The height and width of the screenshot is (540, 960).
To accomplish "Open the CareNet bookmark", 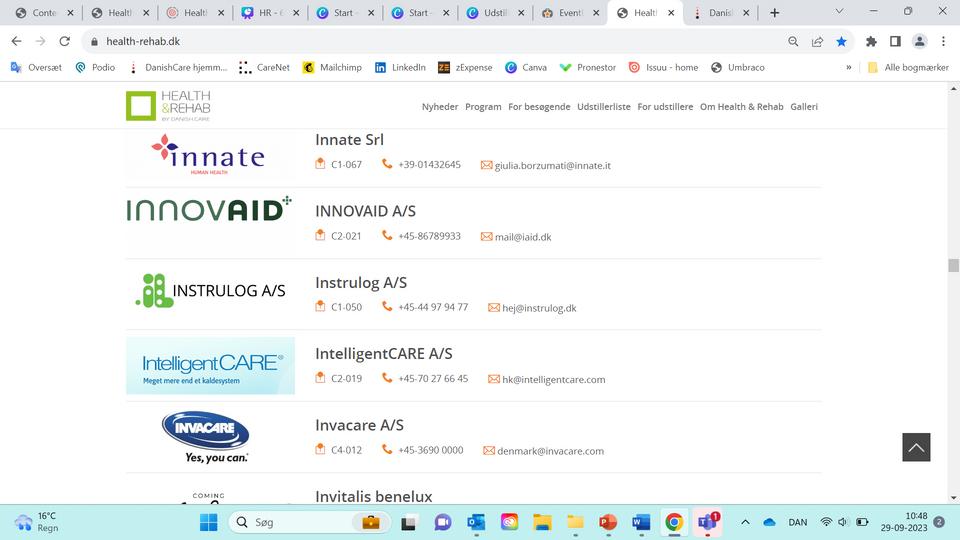I will click(264, 67).
